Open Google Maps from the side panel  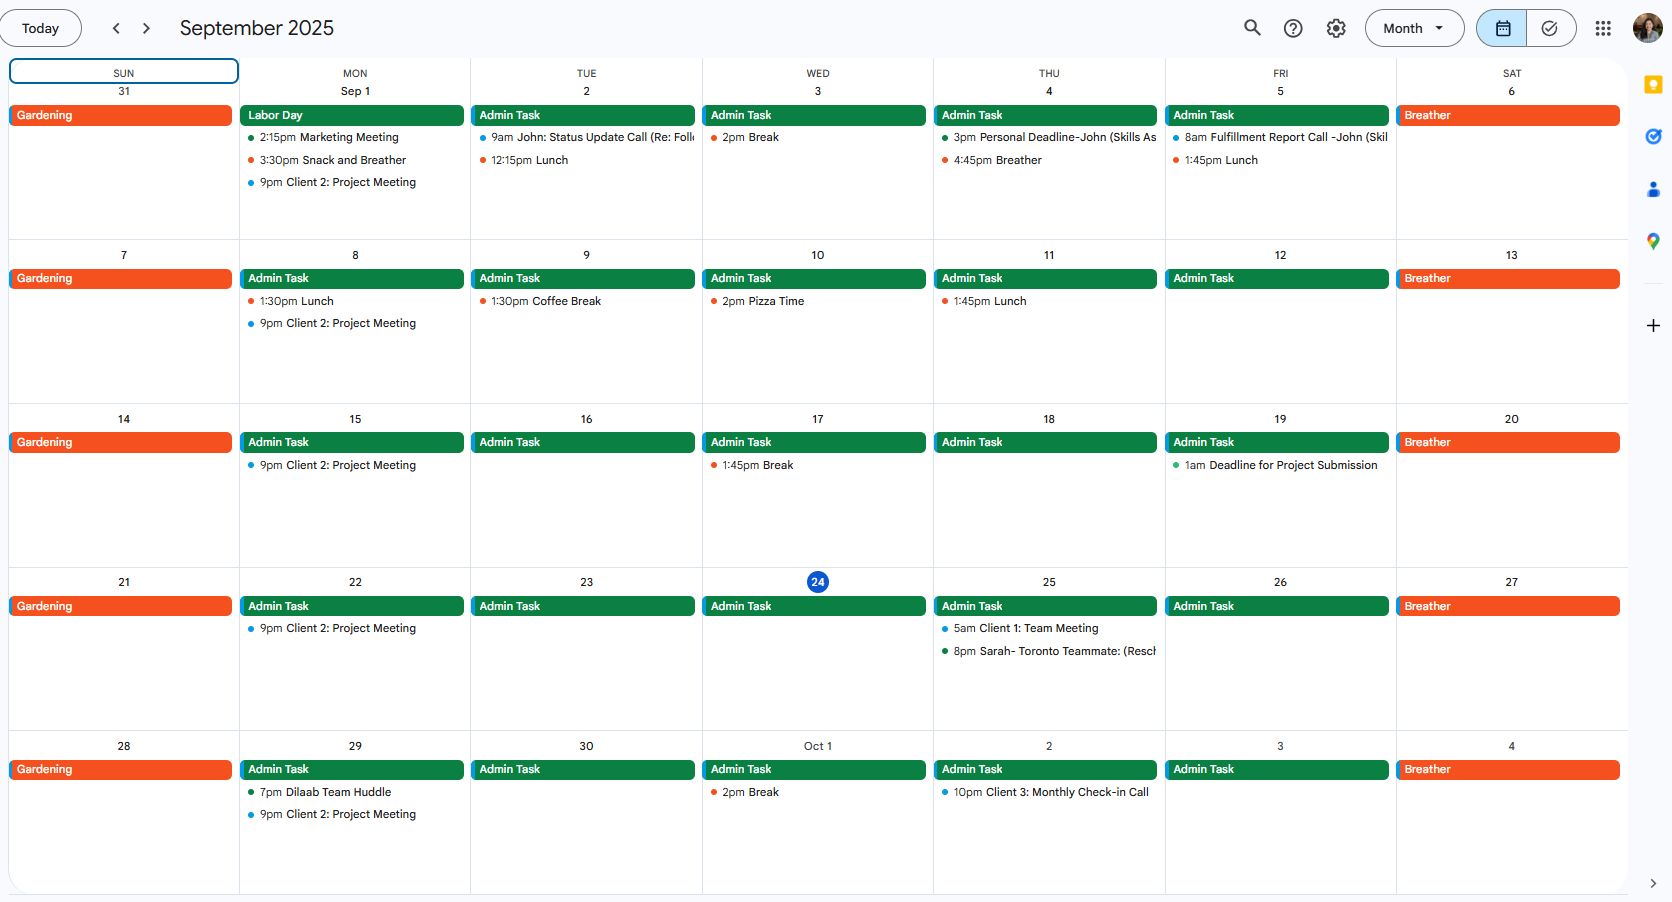coord(1653,241)
